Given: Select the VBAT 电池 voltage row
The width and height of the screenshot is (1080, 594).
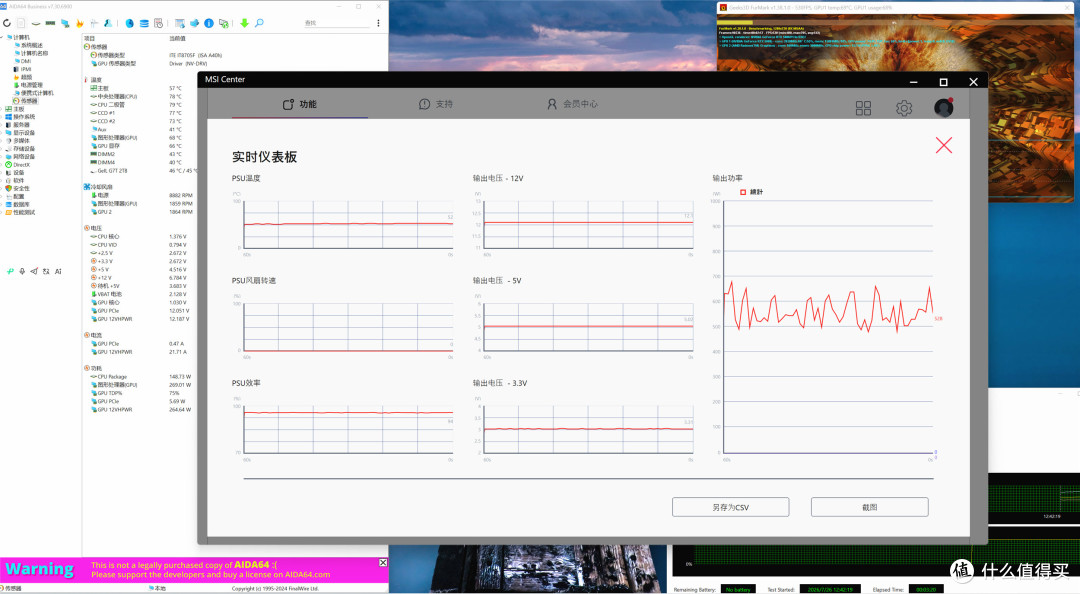Looking at the screenshot, I should 138,294.
